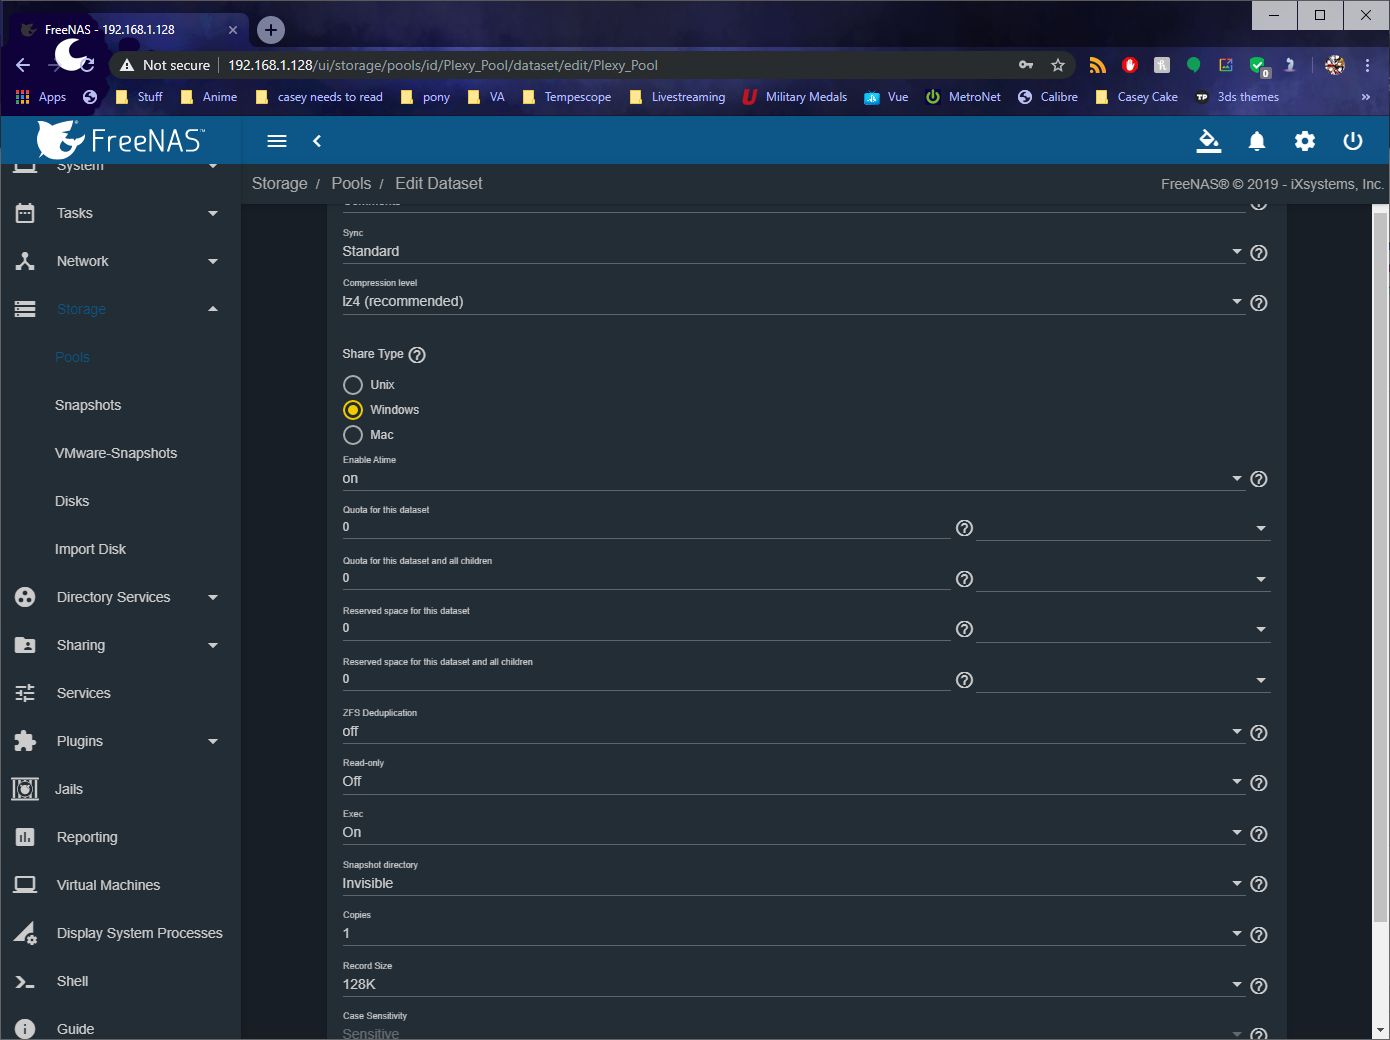Open Disks in sidebar
Image resolution: width=1390 pixels, height=1040 pixels.
(72, 501)
